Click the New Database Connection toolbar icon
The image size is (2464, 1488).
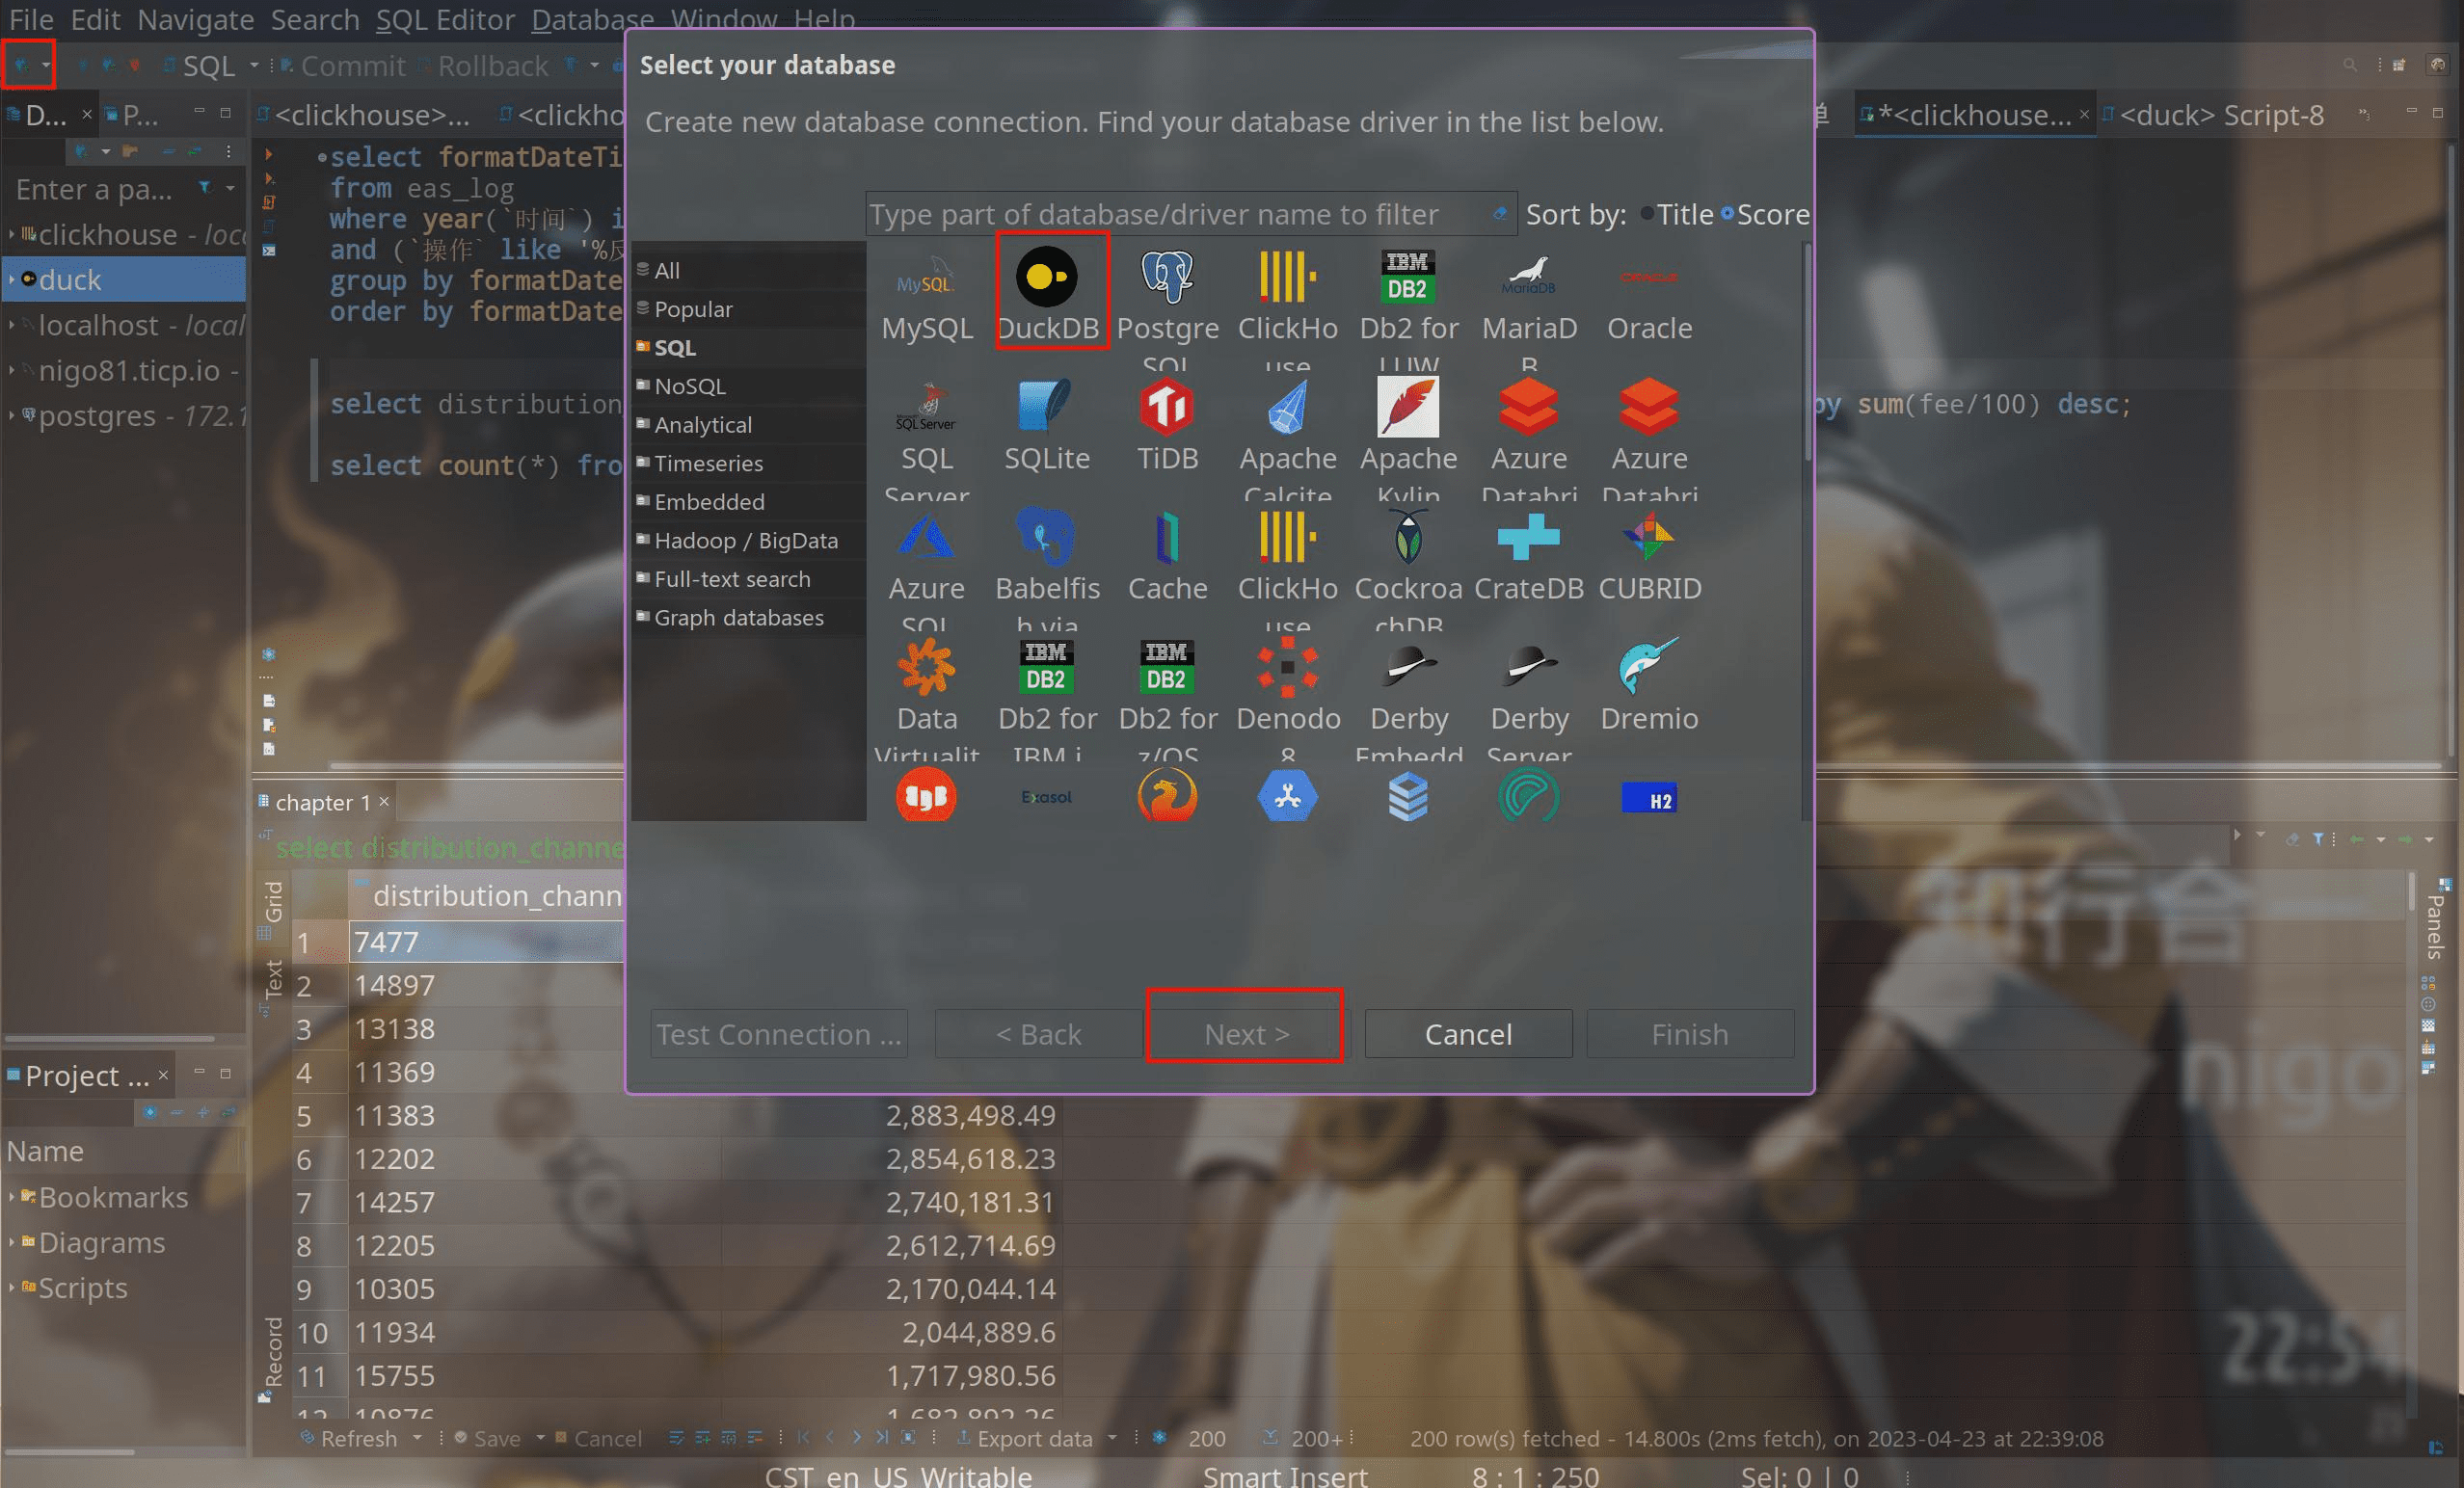(x=20, y=66)
